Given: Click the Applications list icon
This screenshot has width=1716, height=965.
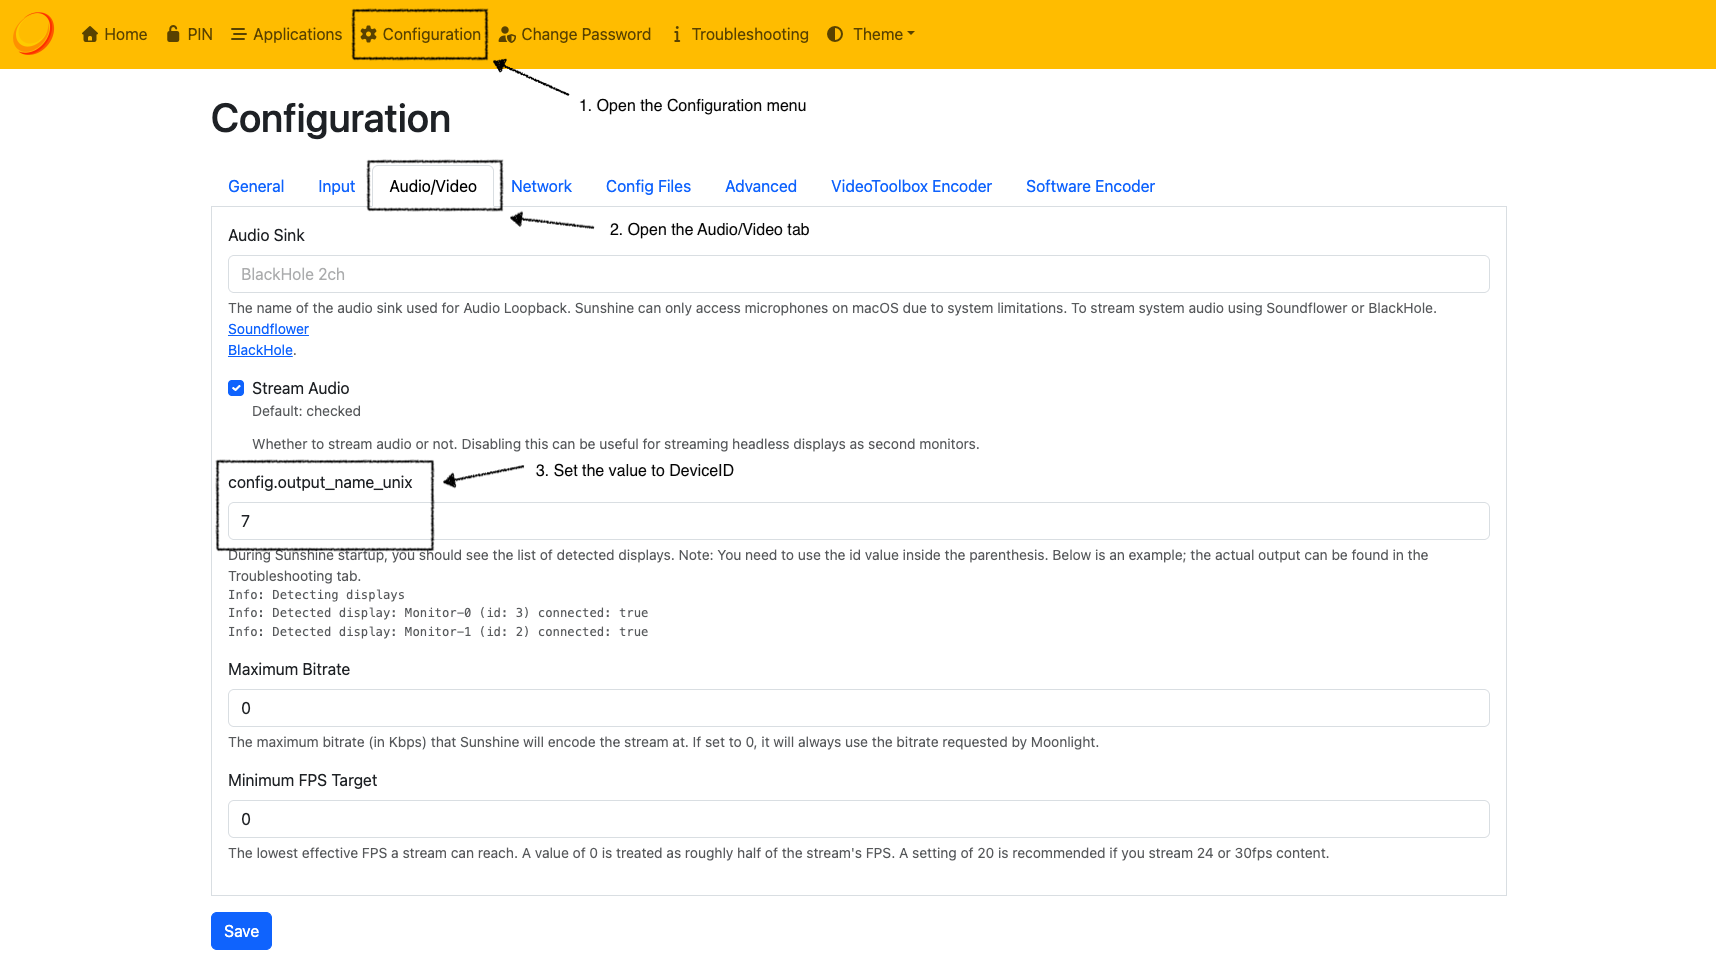Looking at the screenshot, I should tap(240, 33).
